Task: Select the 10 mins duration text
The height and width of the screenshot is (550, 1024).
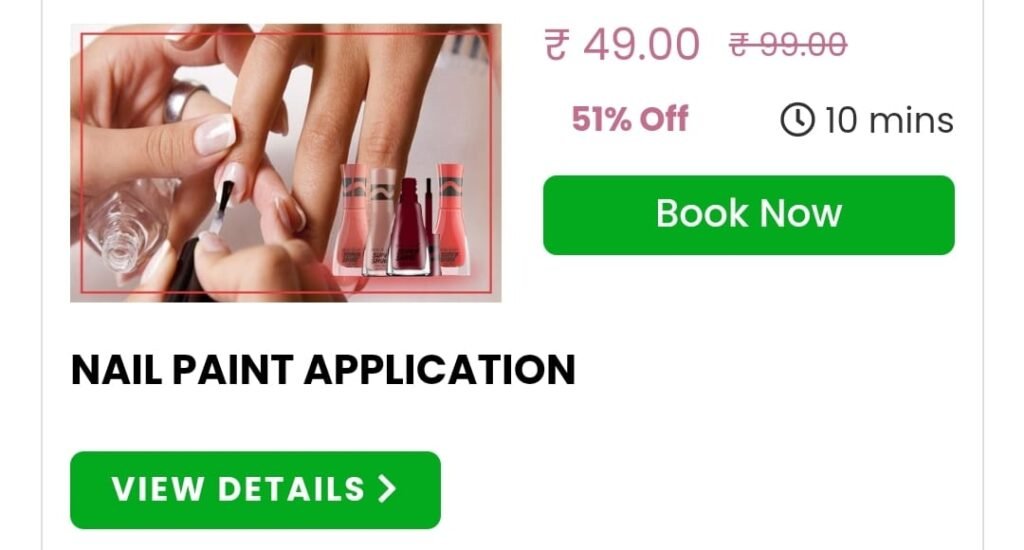Action: click(x=889, y=121)
